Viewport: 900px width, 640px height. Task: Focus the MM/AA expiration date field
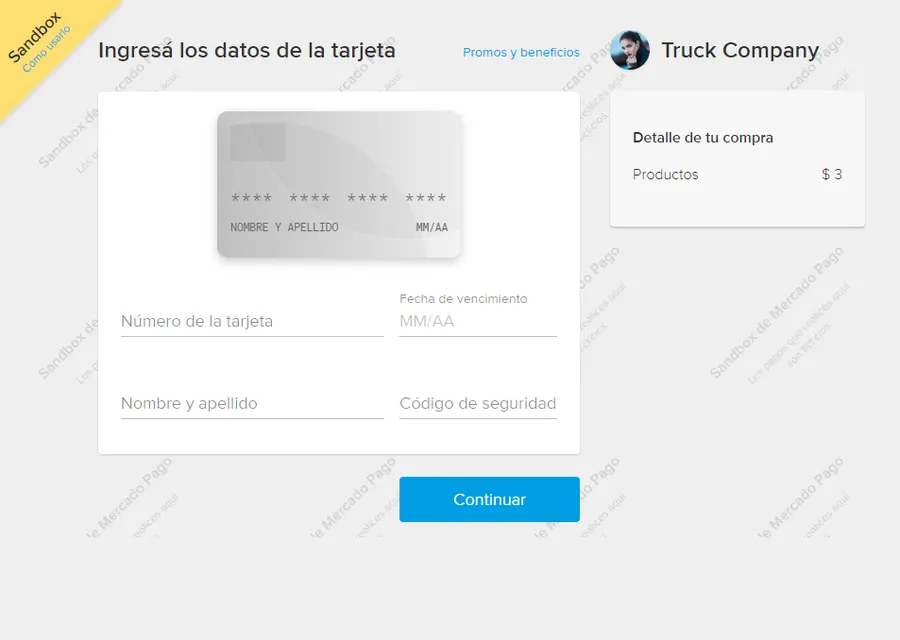pyautogui.click(x=478, y=321)
